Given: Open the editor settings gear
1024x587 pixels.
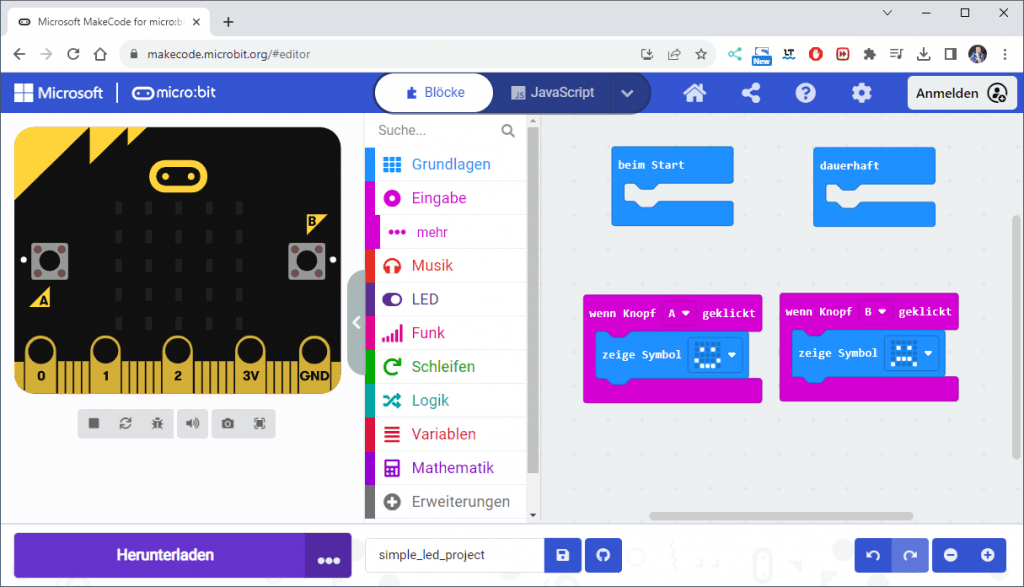Looking at the screenshot, I should pos(861,92).
